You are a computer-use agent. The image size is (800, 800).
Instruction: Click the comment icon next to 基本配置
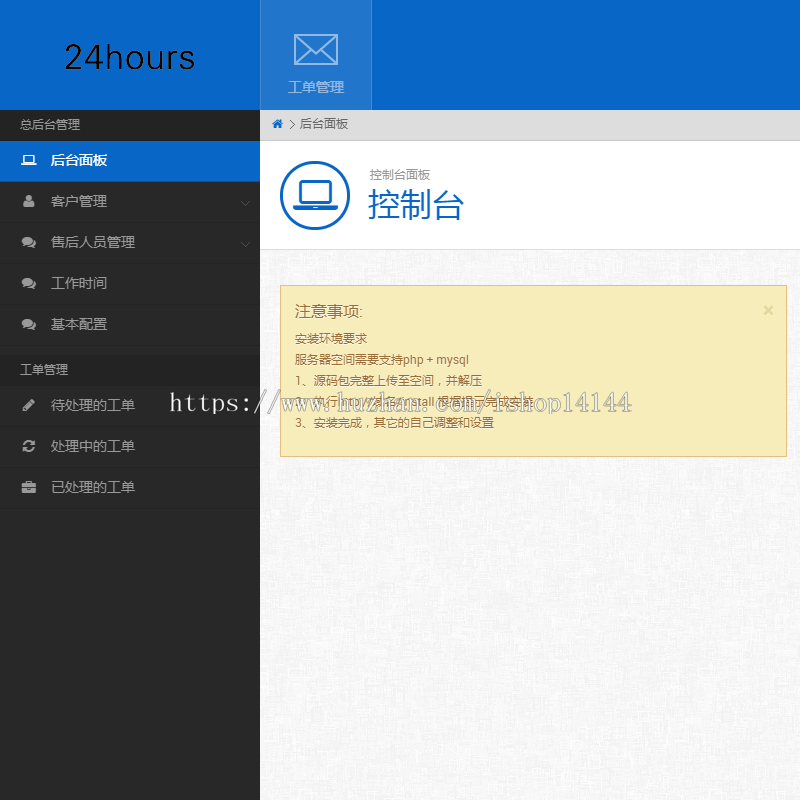pyautogui.click(x=28, y=324)
